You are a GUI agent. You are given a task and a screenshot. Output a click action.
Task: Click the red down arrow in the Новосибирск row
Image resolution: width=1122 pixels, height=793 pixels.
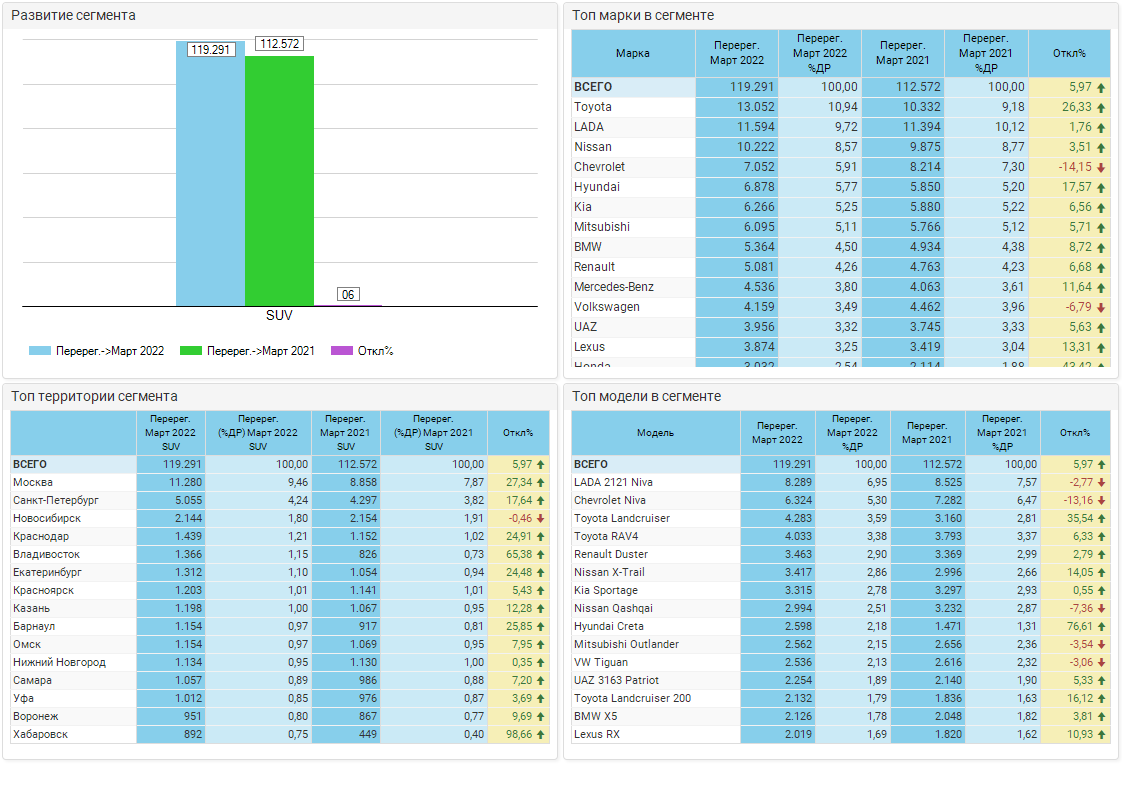pyautogui.click(x=540, y=519)
